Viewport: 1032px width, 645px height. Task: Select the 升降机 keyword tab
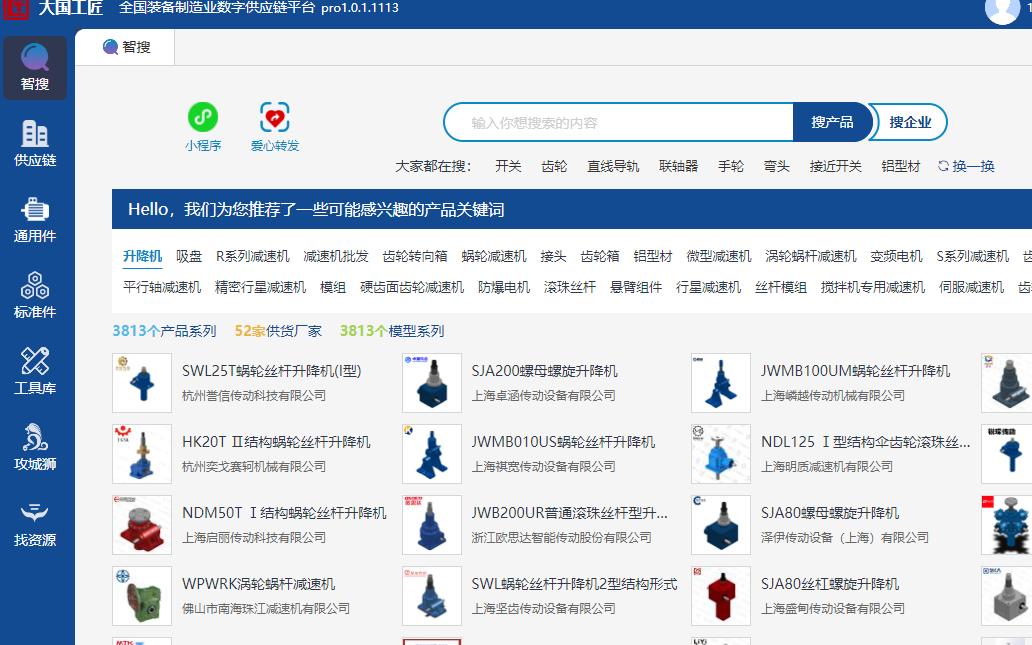point(142,256)
